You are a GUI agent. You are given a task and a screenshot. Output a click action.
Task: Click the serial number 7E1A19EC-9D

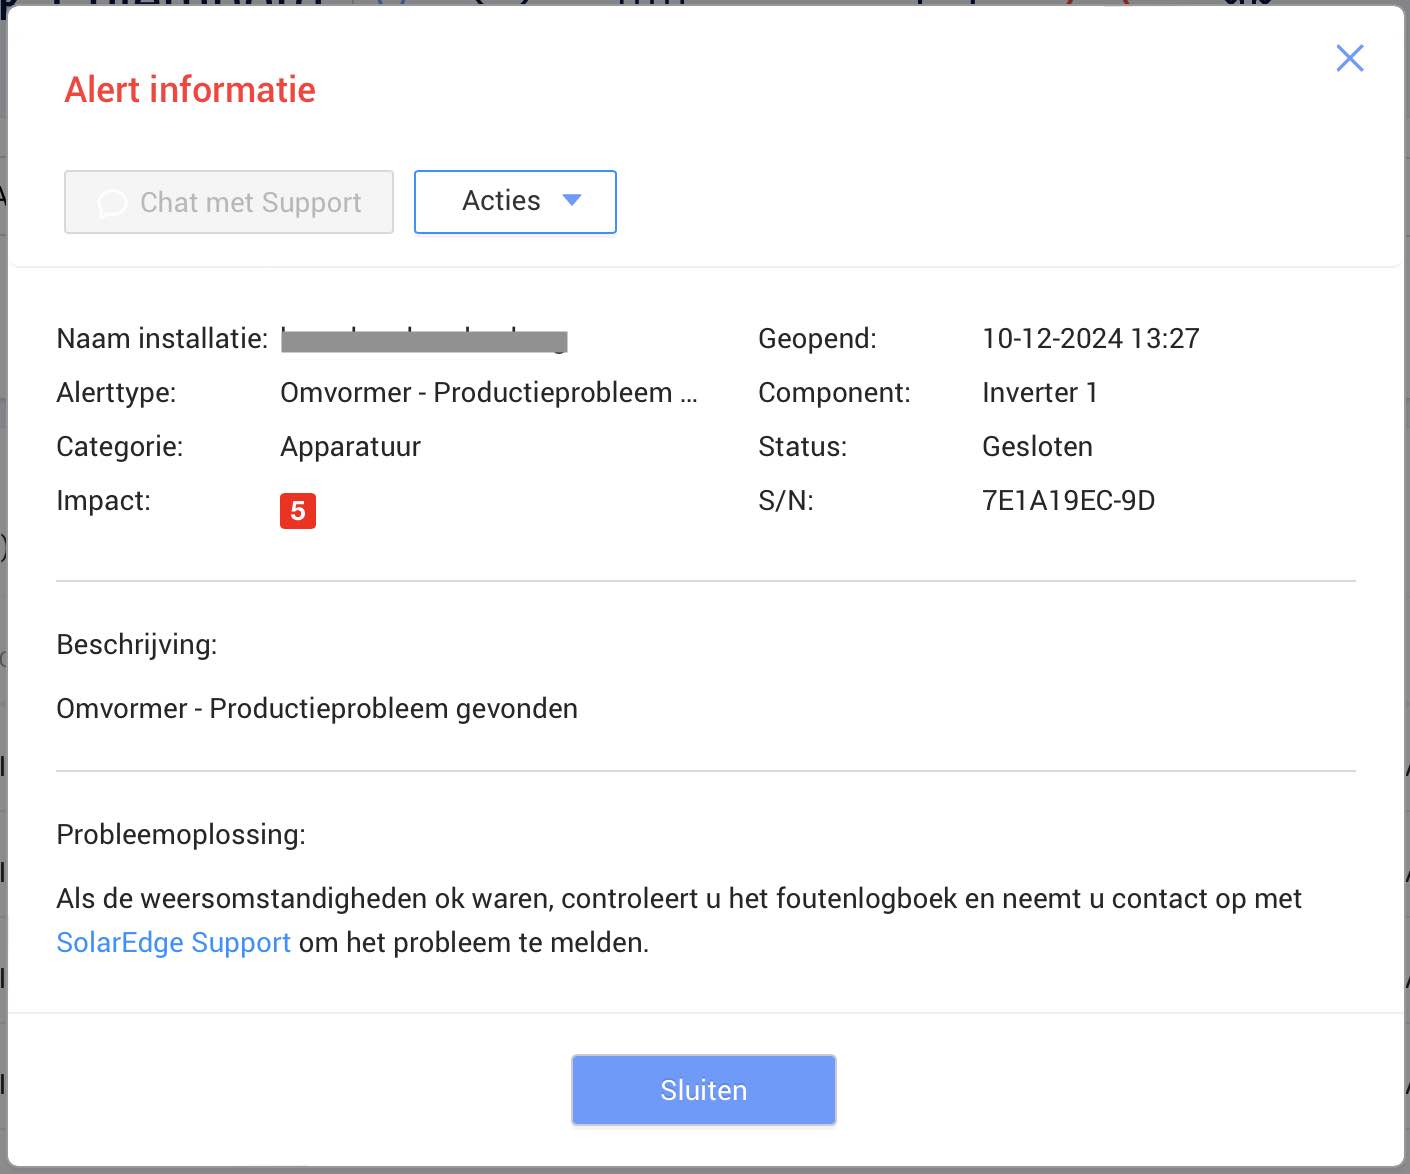1068,500
